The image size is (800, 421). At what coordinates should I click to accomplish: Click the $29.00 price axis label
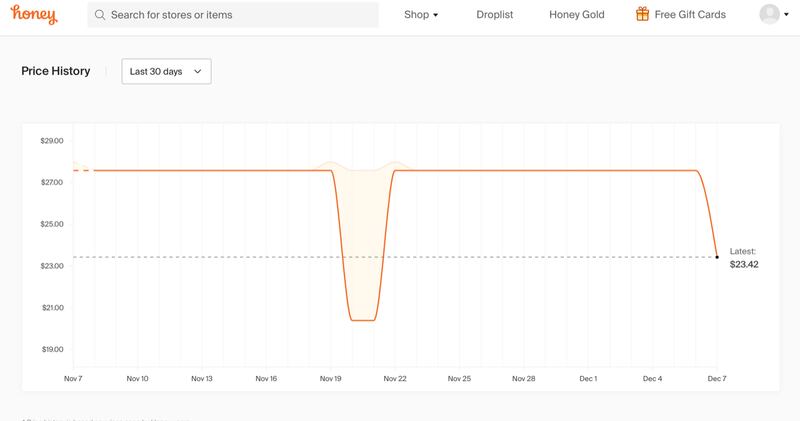51,141
